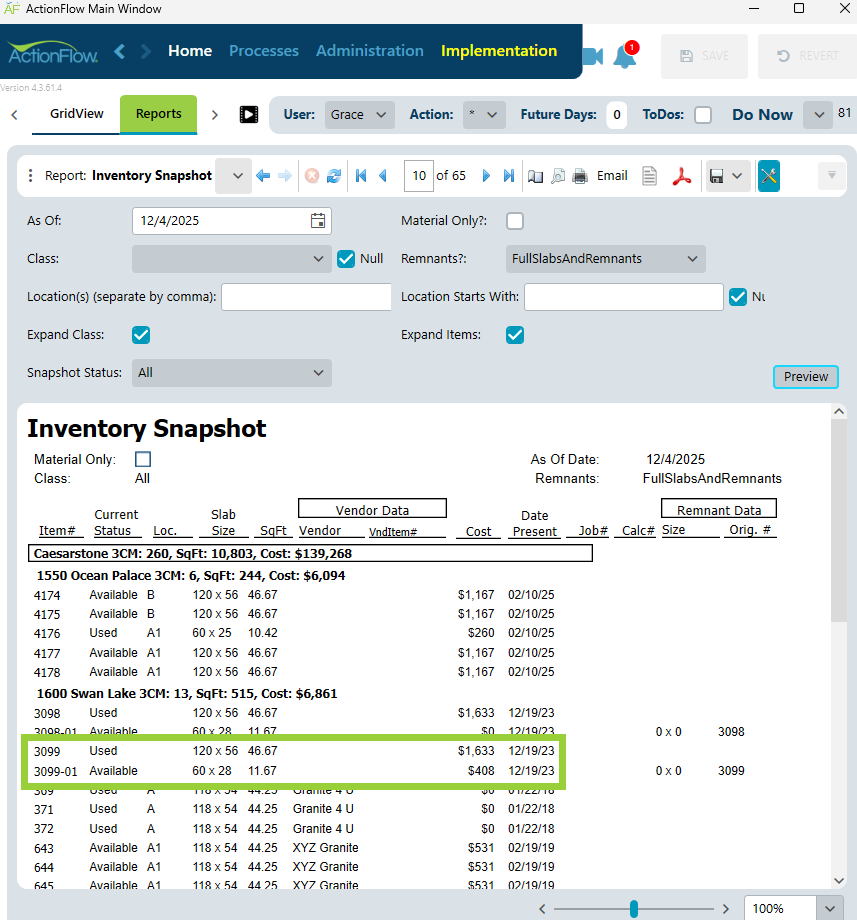Image resolution: width=857 pixels, height=920 pixels.
Task: Click the Email button
Action: (612, 175)
